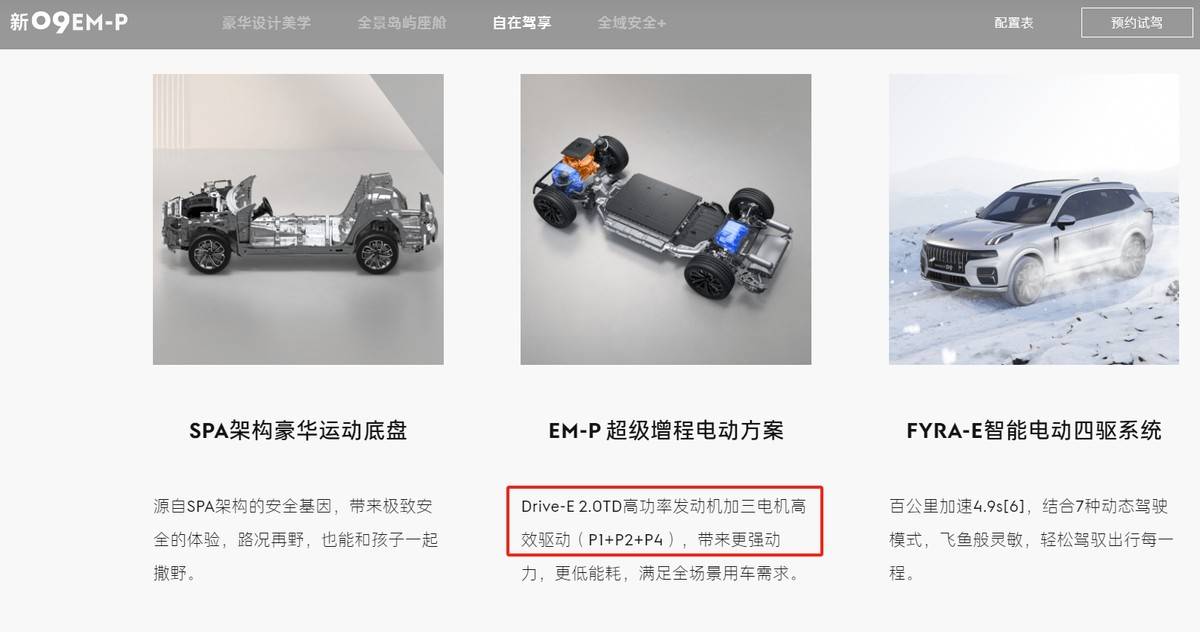The height and width of the screenshot is (632, 1200).
Task: Go to the 全域安全+ tab
Action: (632, 22)
